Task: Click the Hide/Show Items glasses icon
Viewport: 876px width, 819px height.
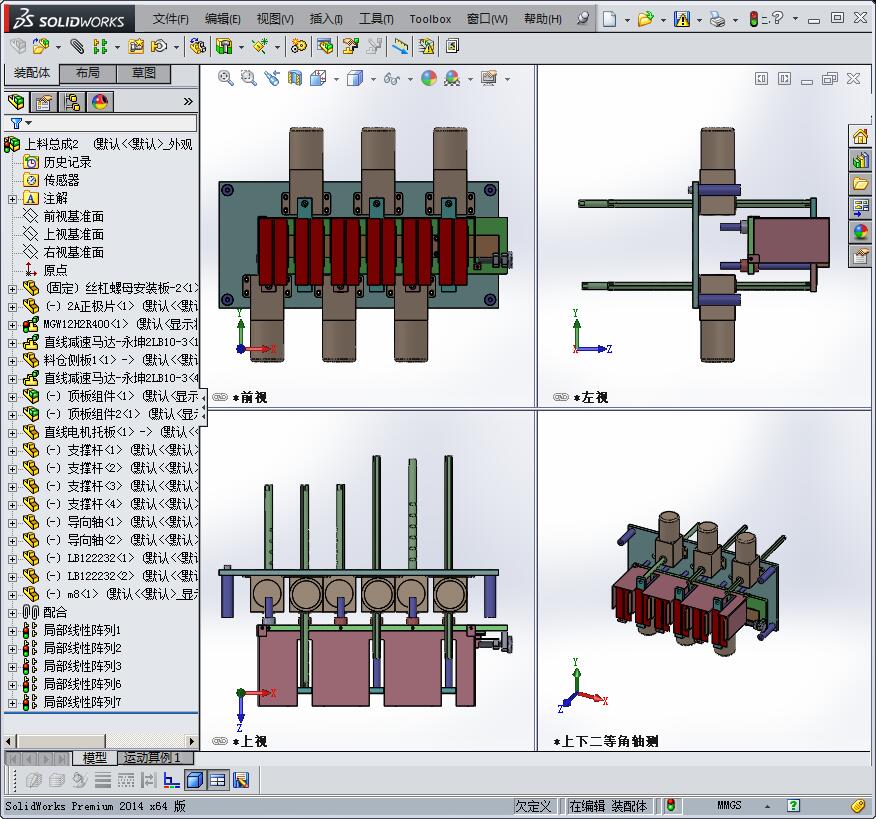Action: (392, 79)
